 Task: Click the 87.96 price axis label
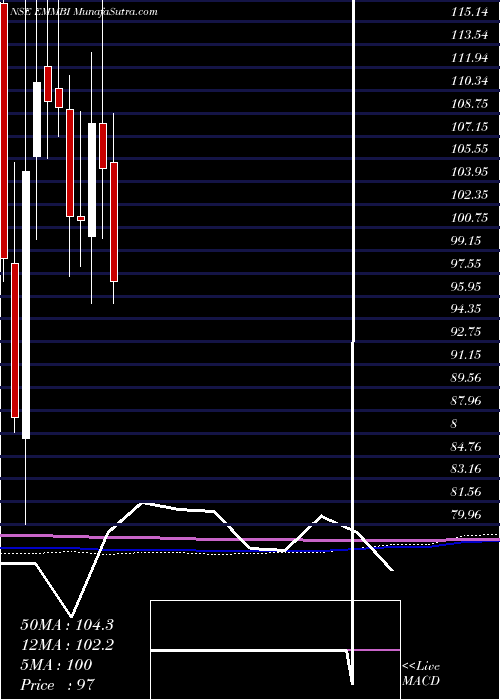[x=466, y=401]
